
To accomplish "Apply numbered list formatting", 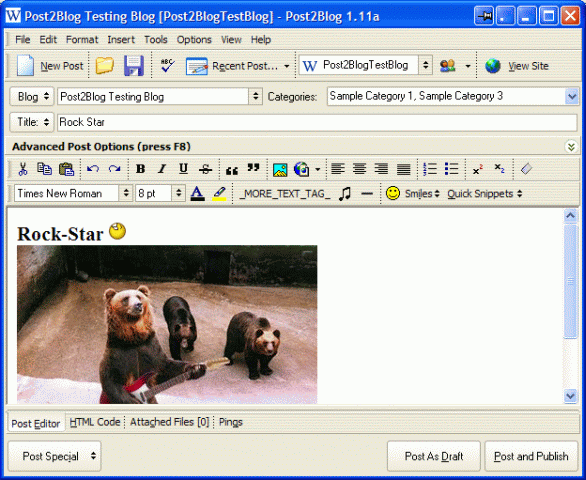I will click(430, 169).
